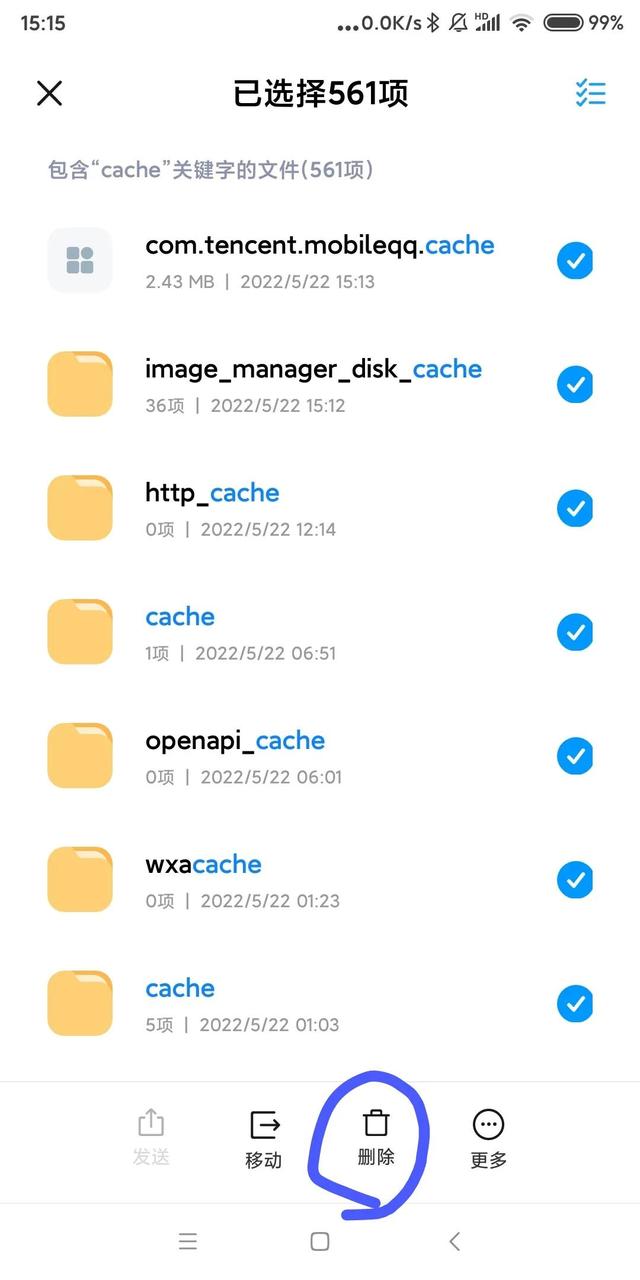Open the 更多 options menu
The height and width of the screenshot is (1280, 640).
click(x=489, y=1125)
